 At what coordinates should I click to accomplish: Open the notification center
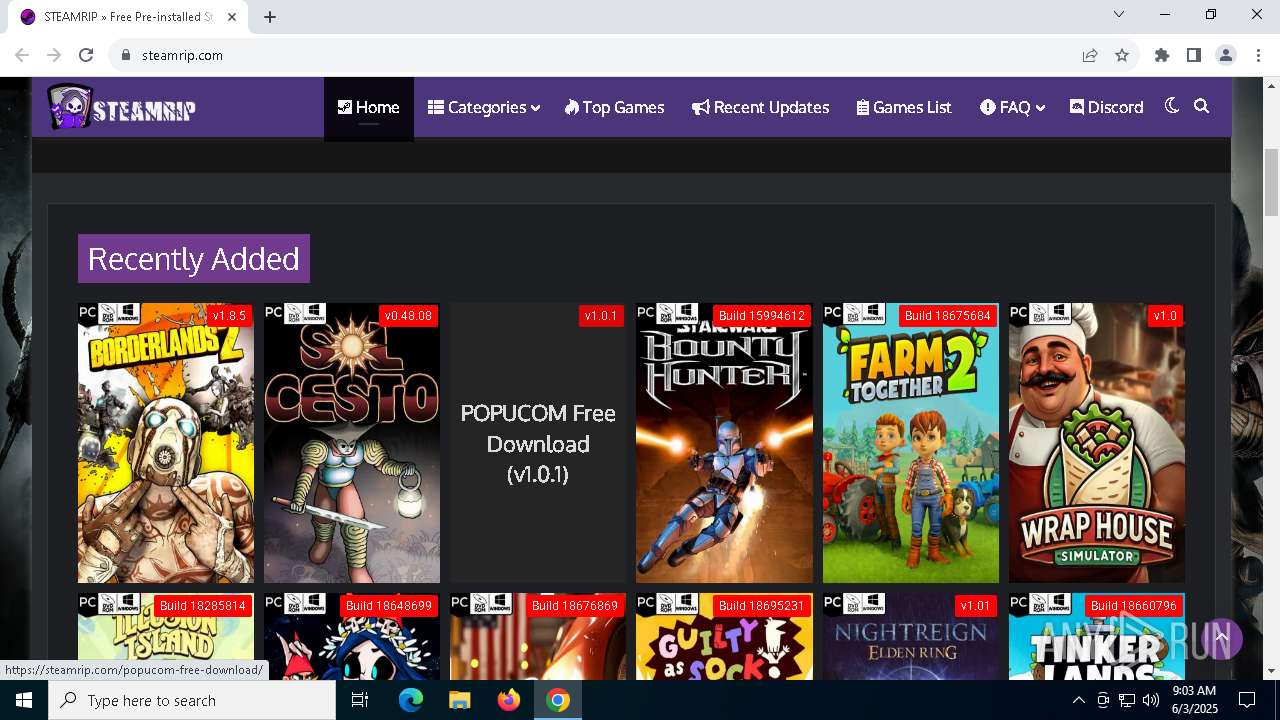point(1247,700)
